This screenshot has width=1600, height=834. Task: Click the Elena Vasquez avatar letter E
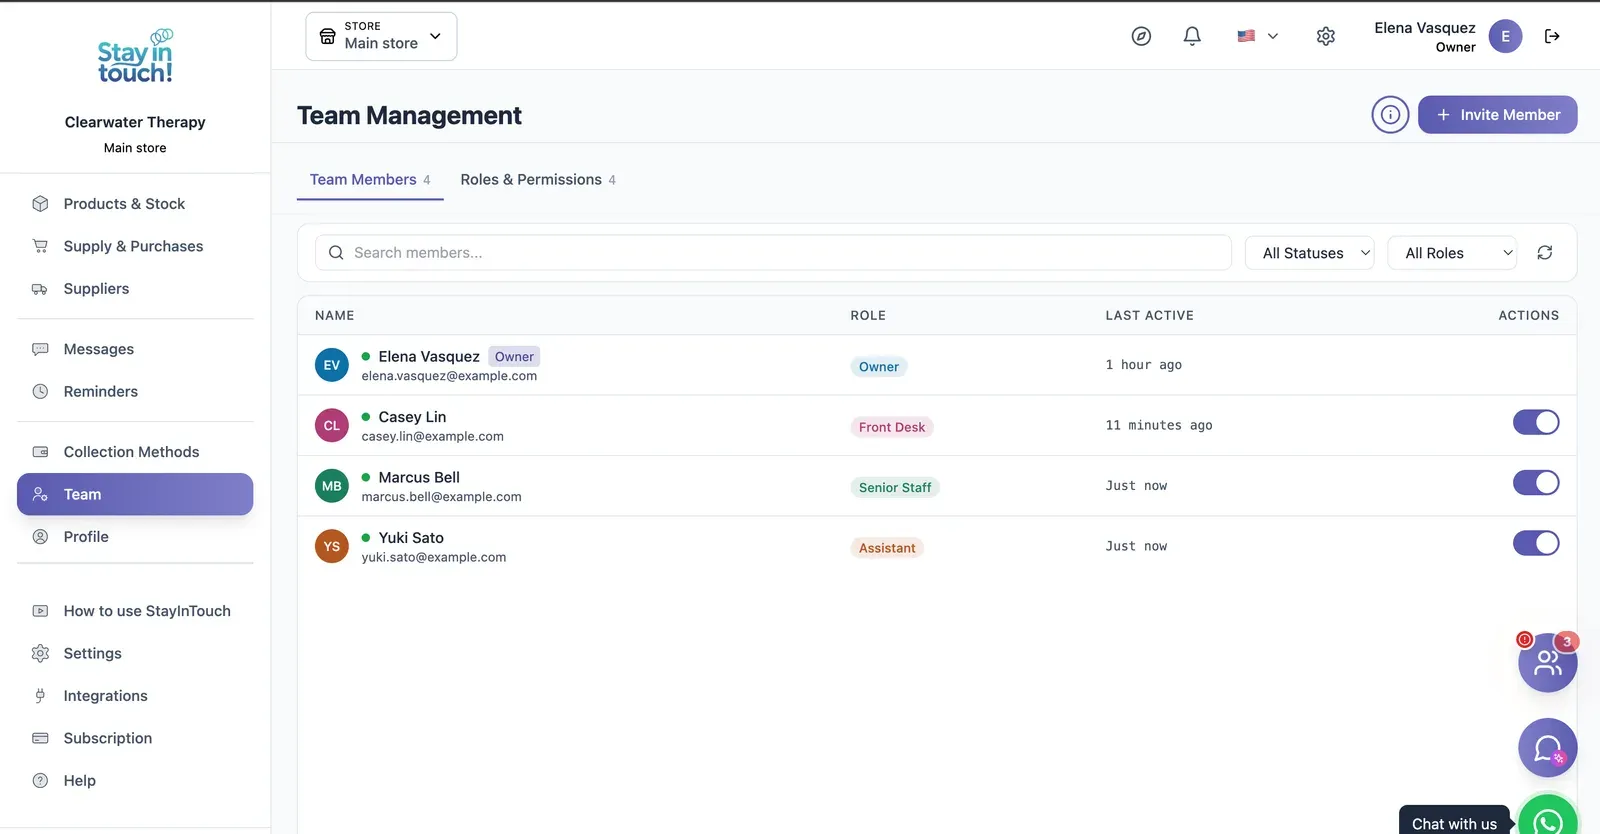(1505, 36)
